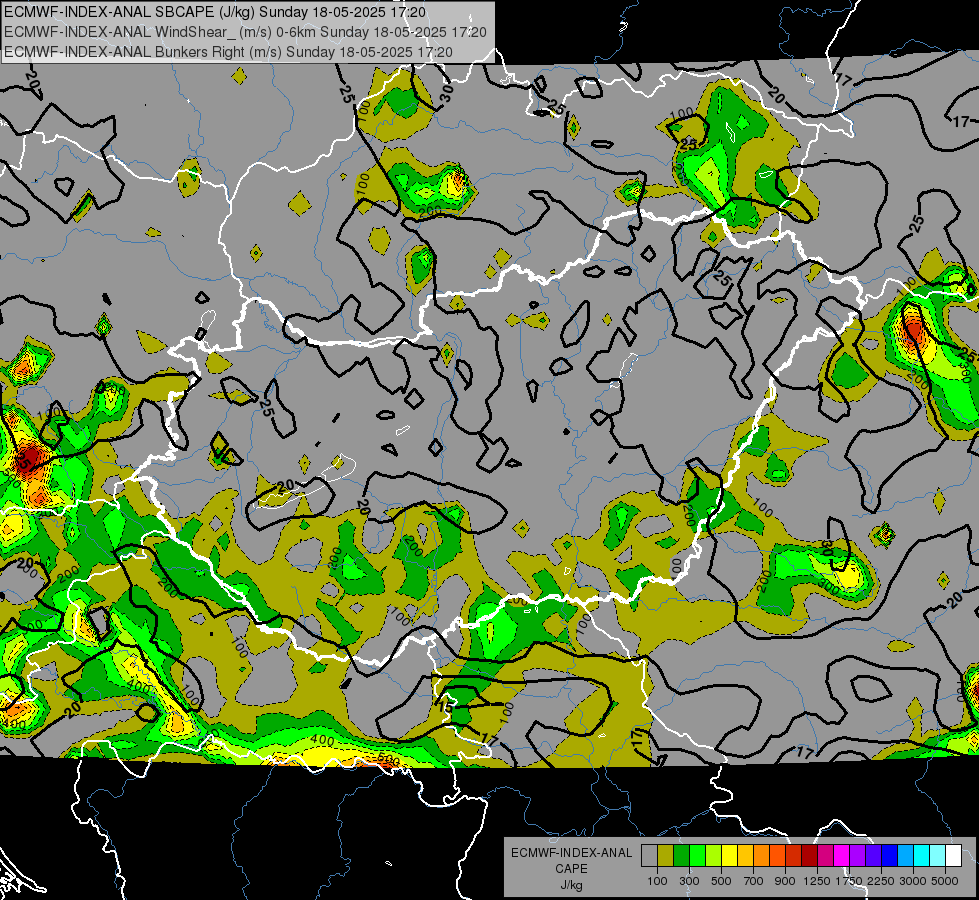Select the 1250 legend scale value
Image resolution: width=979 pixels, height=900 pixels.
[817, 881]
